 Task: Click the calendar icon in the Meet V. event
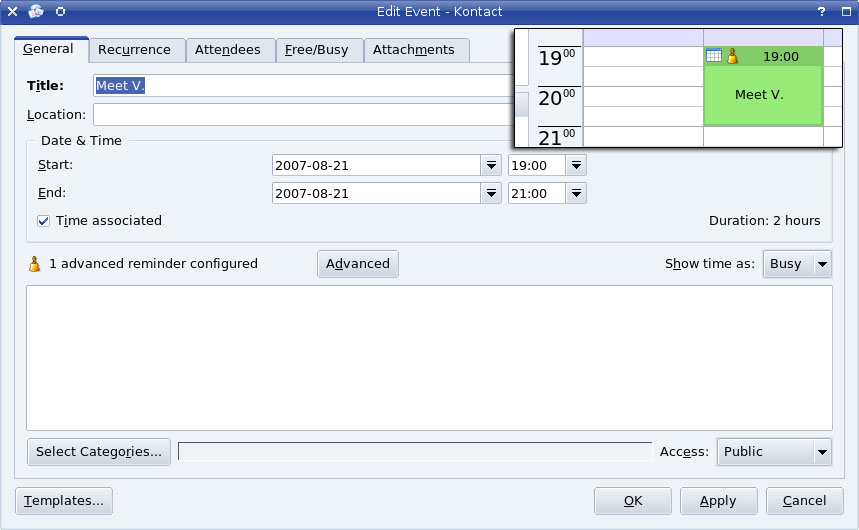point(713,55)
